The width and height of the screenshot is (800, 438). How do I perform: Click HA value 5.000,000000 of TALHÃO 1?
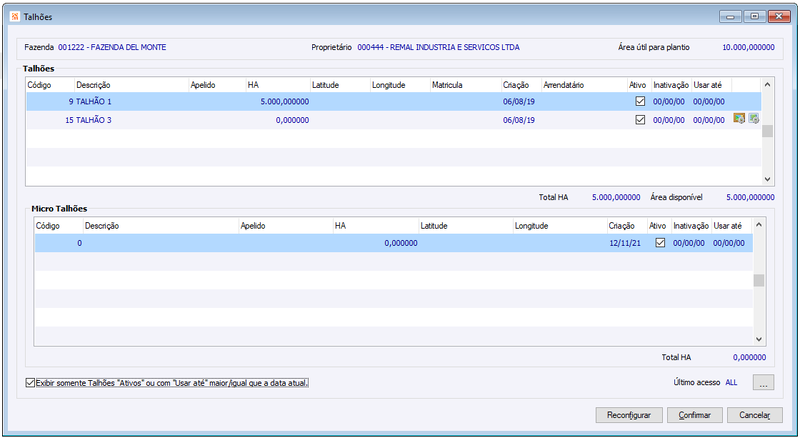285,102
